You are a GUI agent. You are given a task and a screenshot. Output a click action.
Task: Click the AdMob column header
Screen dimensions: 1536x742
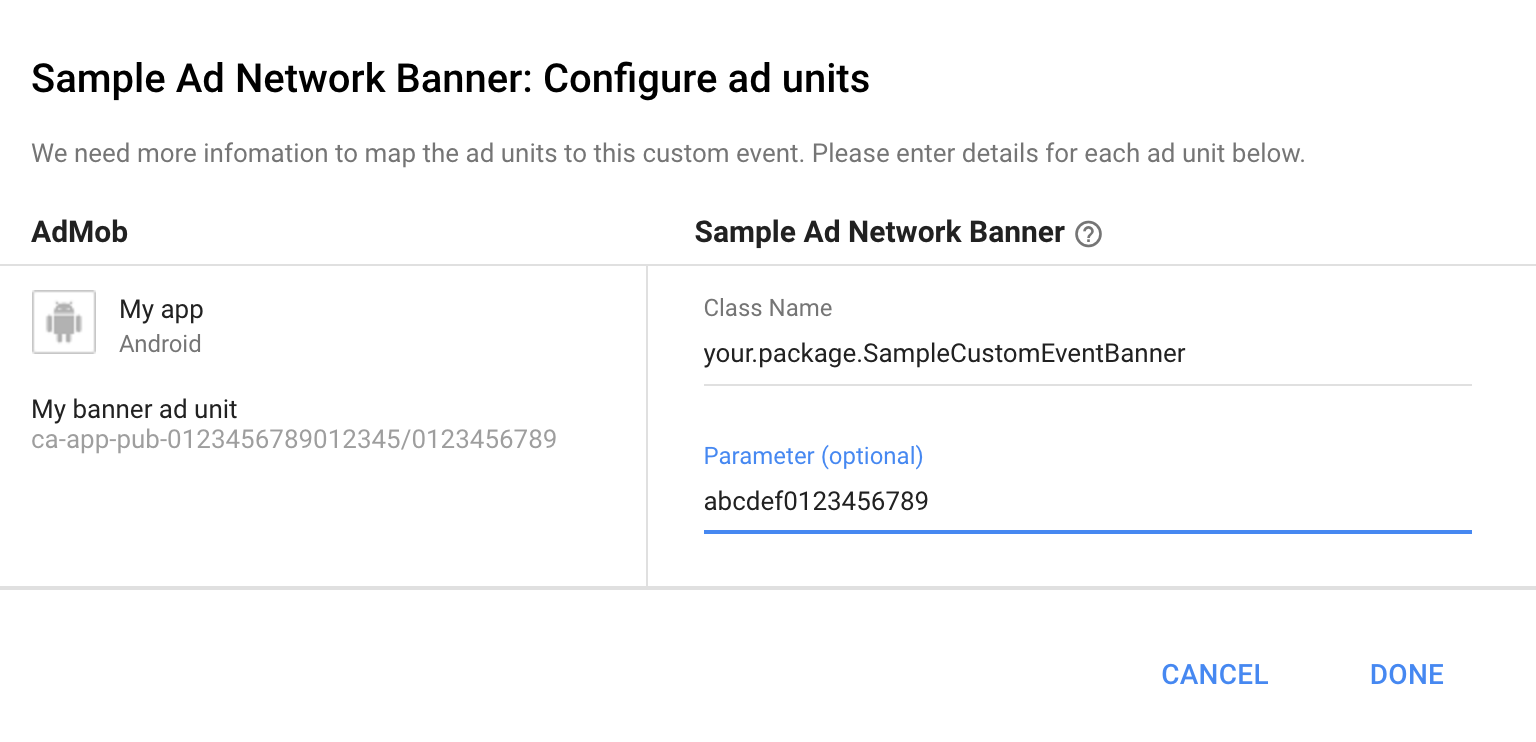pyautogui.click(x=80, y=232)
